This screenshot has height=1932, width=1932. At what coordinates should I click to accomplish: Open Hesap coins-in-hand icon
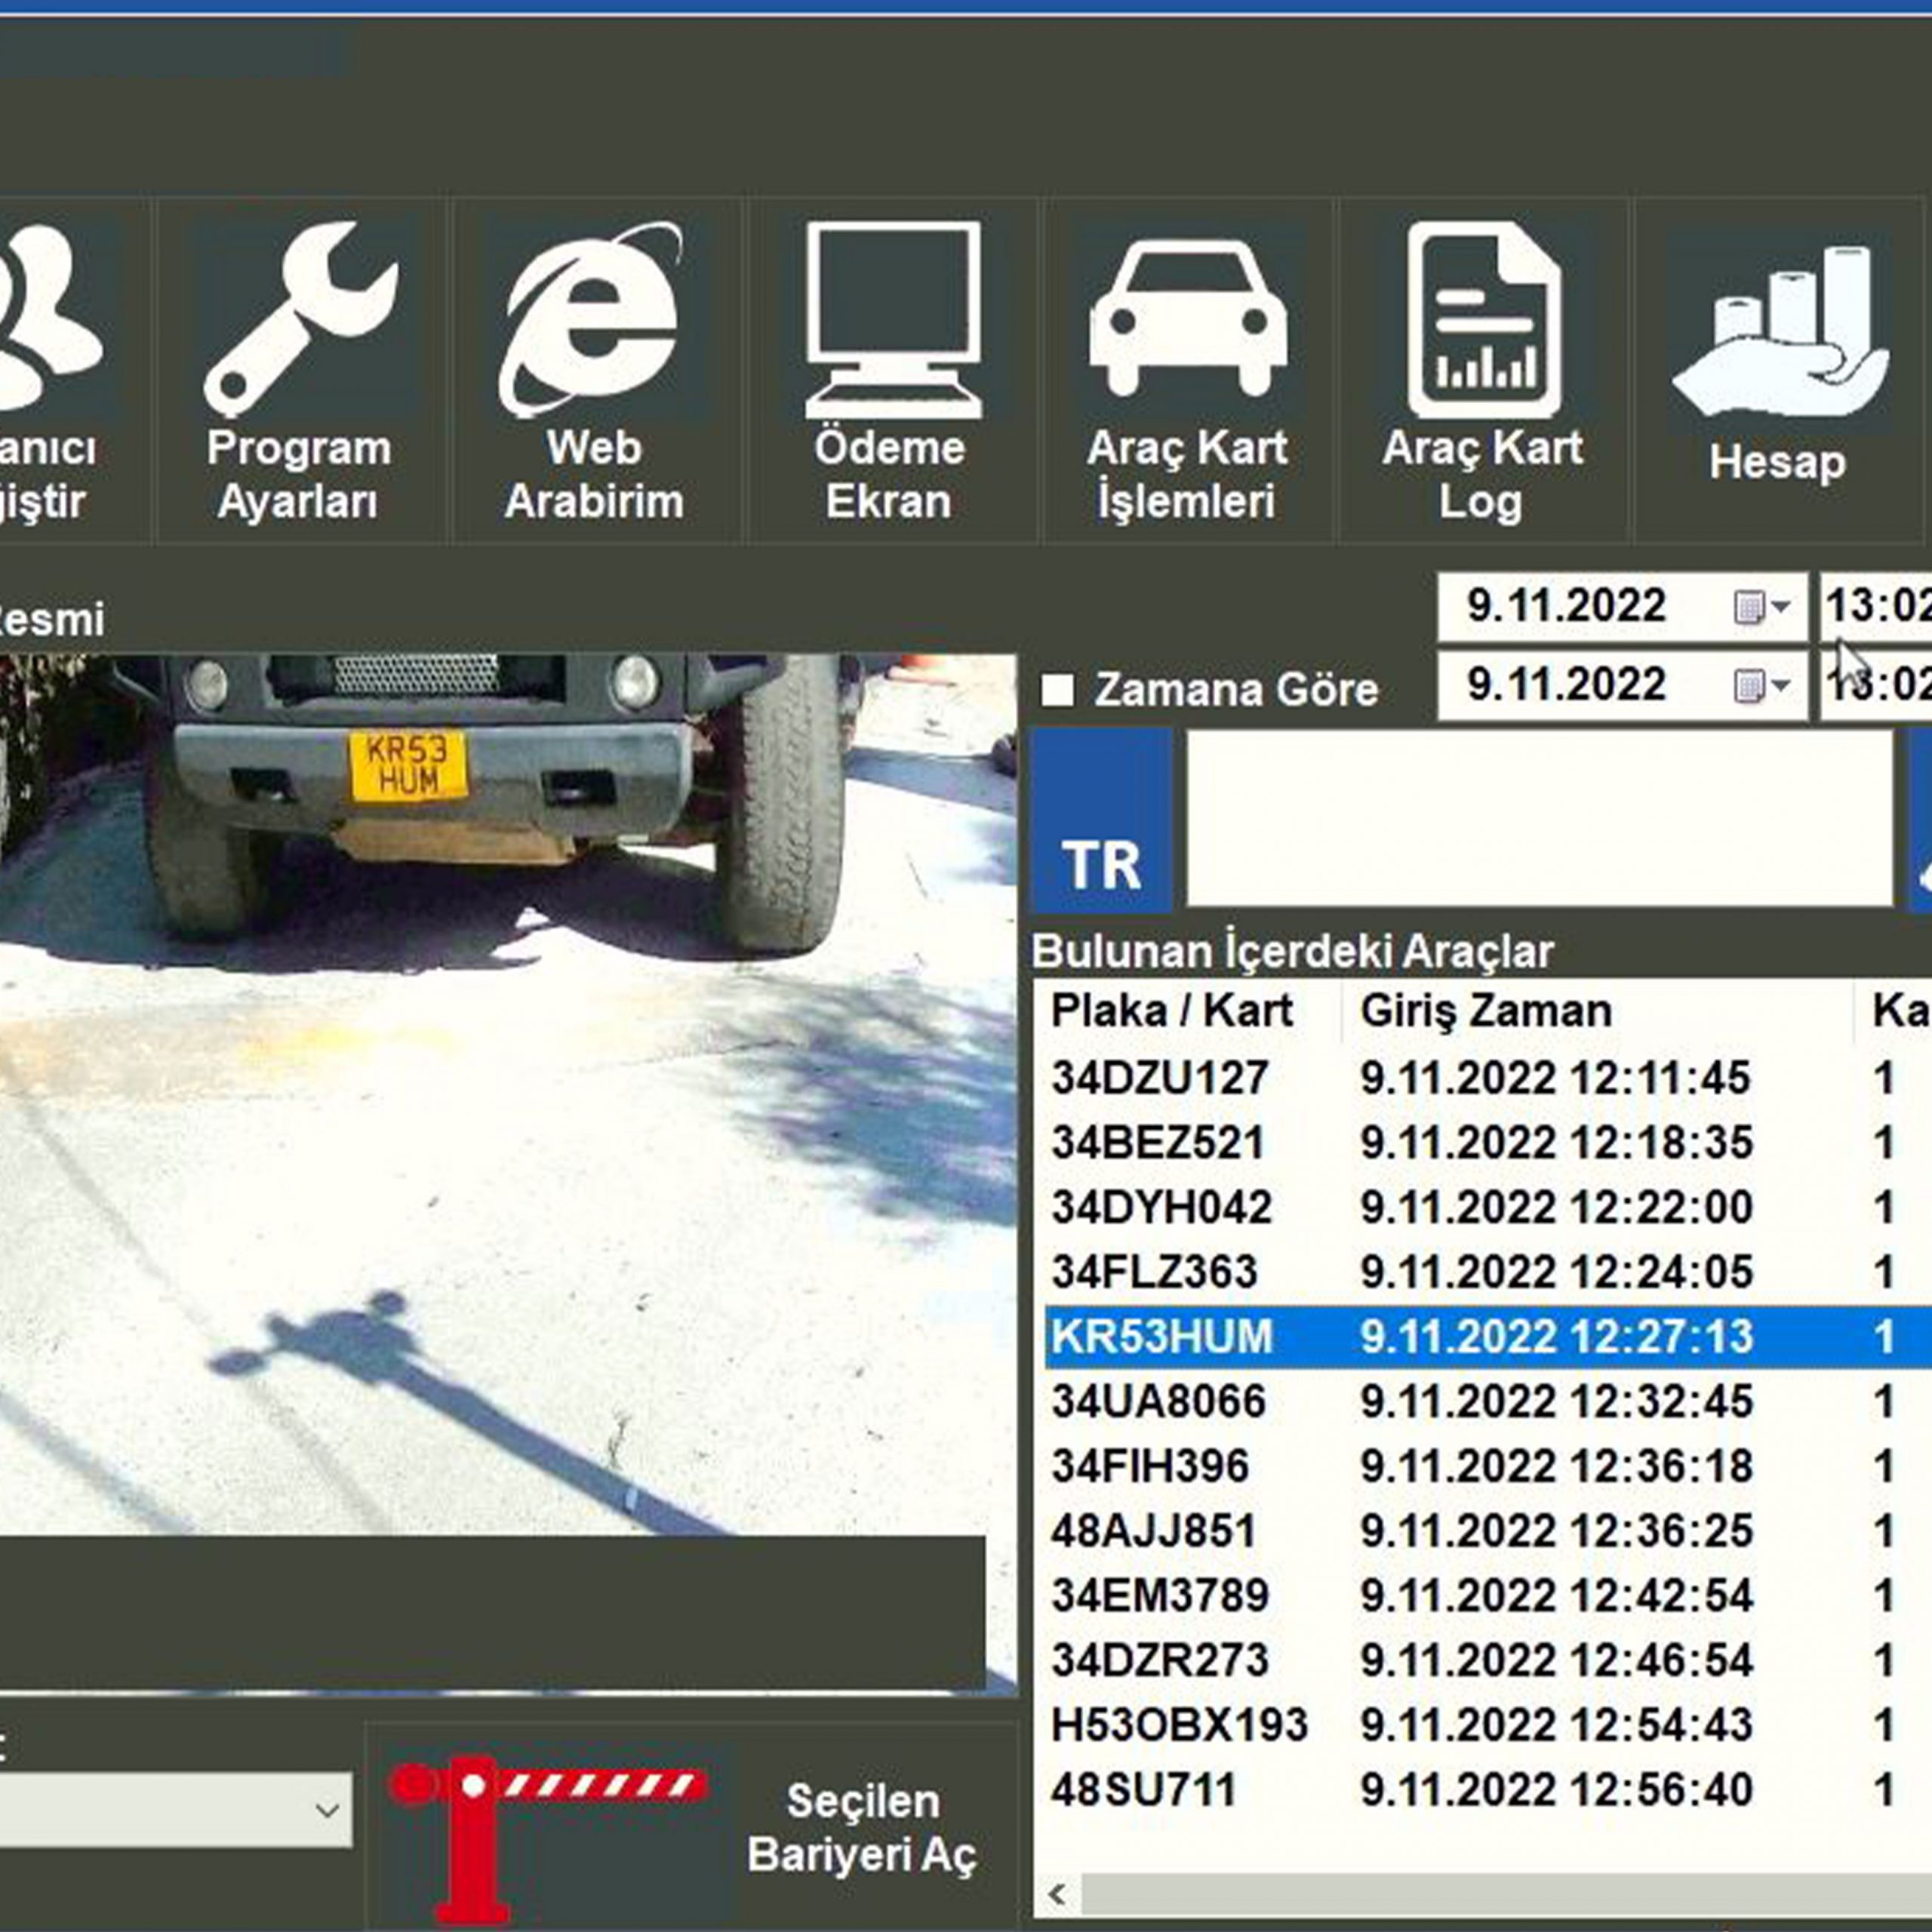click(x=1780, y=330)
